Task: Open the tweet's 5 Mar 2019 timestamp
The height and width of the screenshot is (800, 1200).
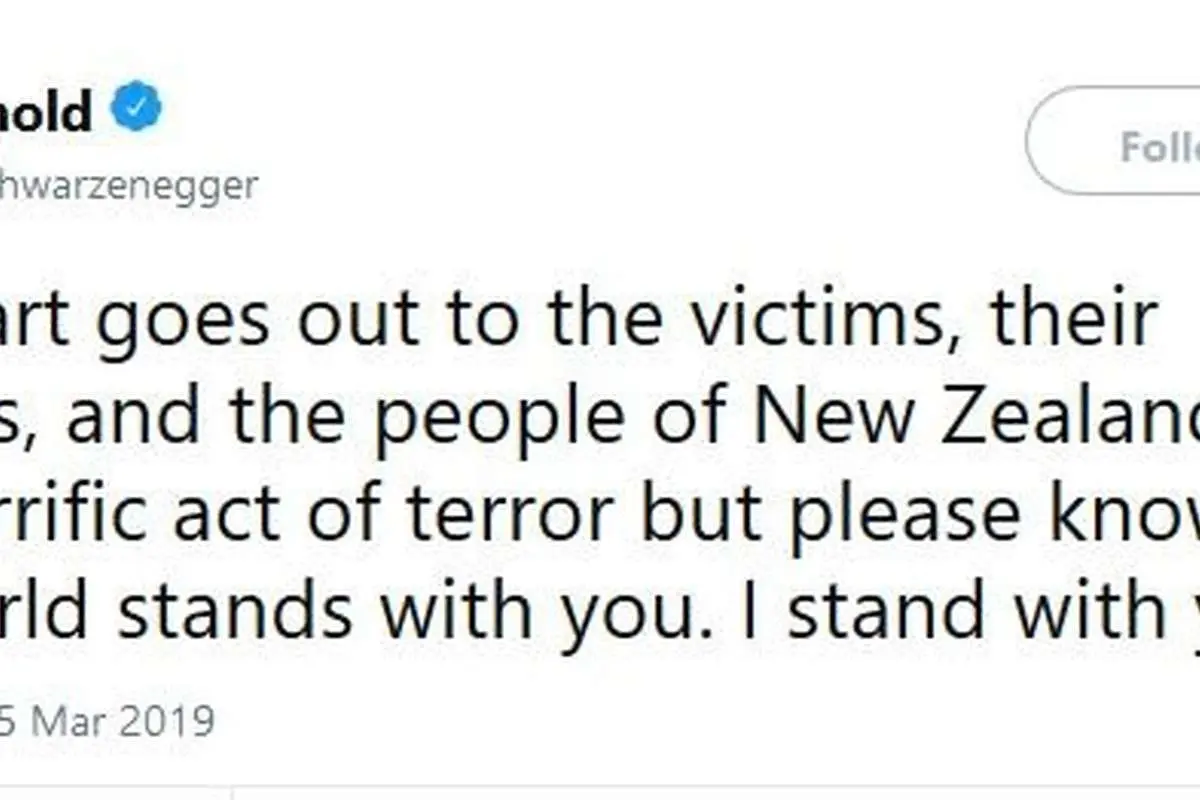Action: coord(107,720)
